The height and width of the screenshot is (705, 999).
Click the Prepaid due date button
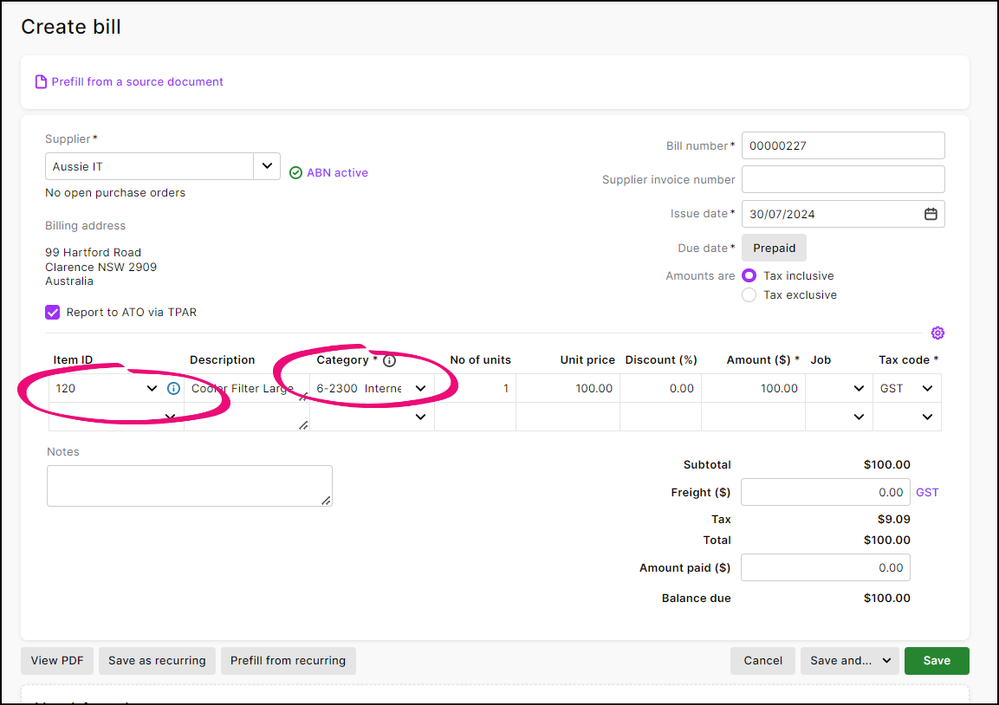click(x=774, y=248)
